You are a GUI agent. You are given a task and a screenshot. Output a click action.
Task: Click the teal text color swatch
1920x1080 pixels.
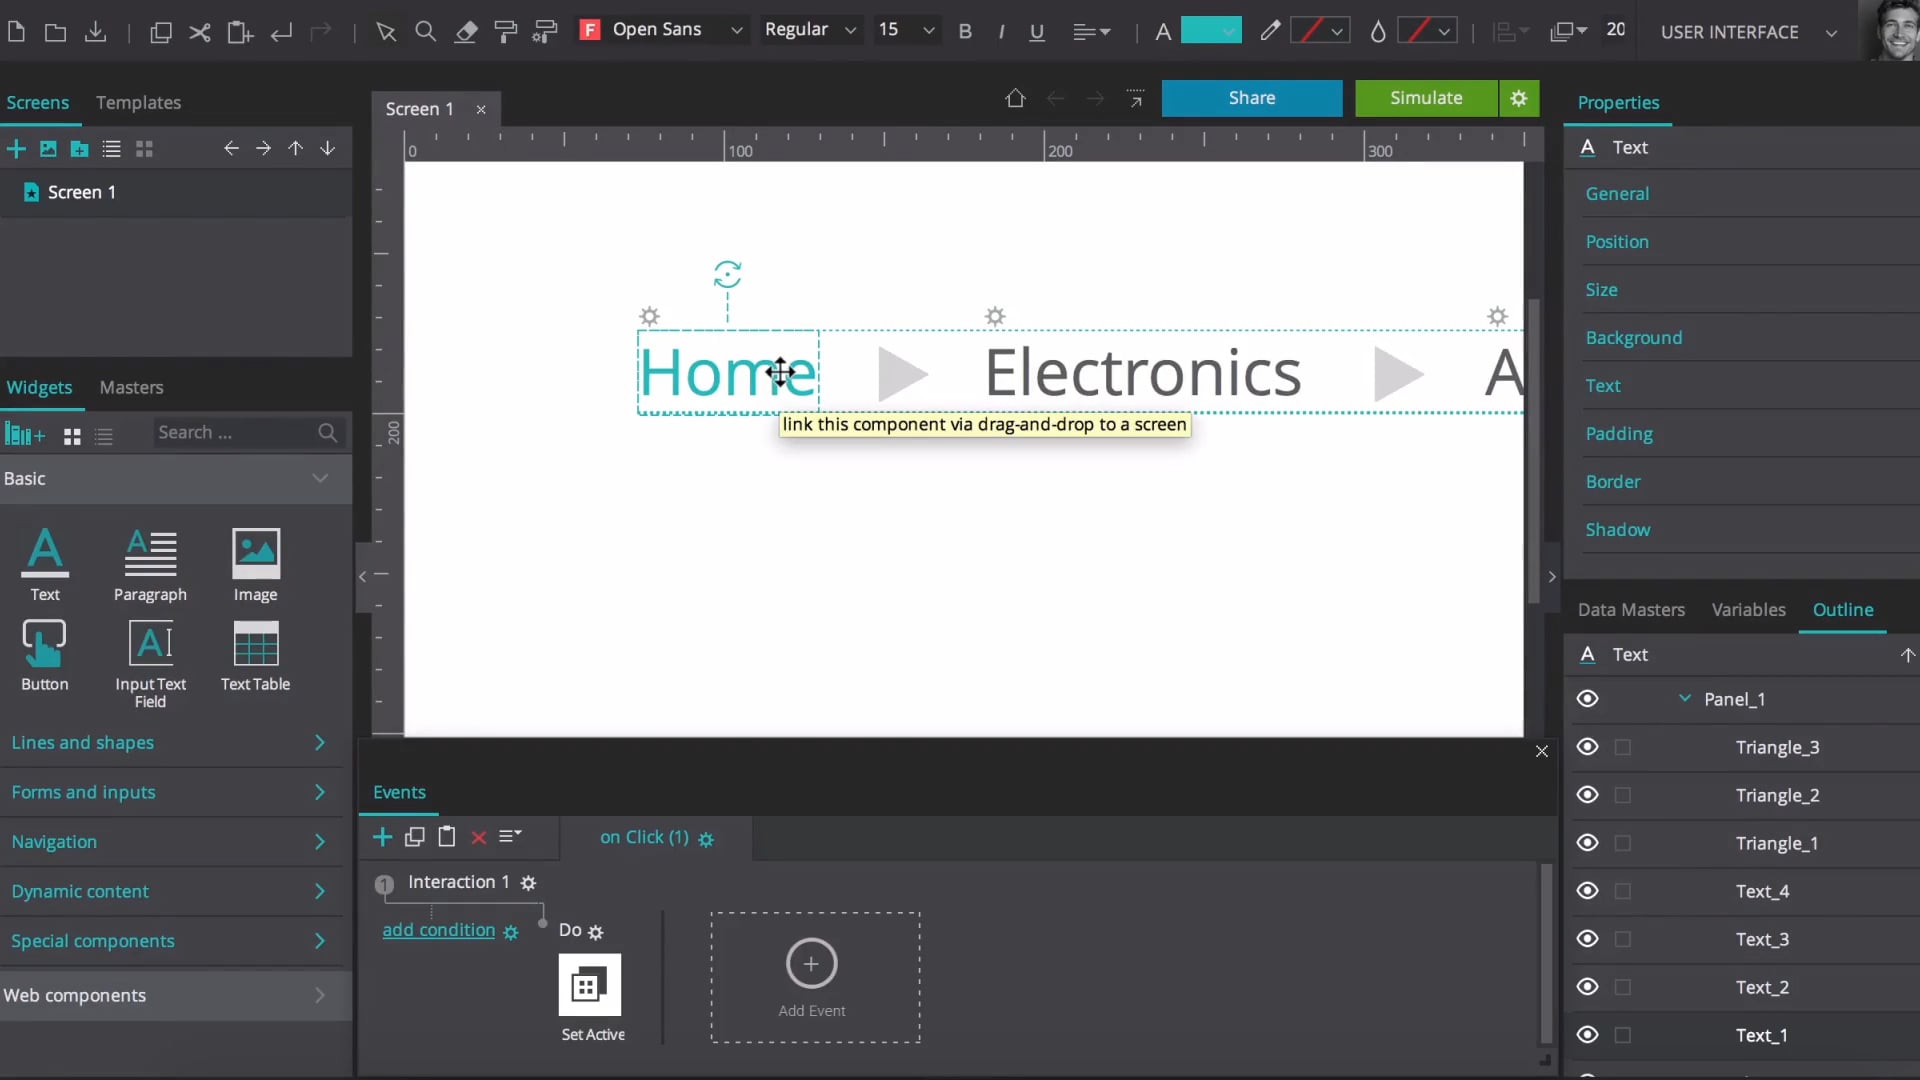coord(1211,30)
